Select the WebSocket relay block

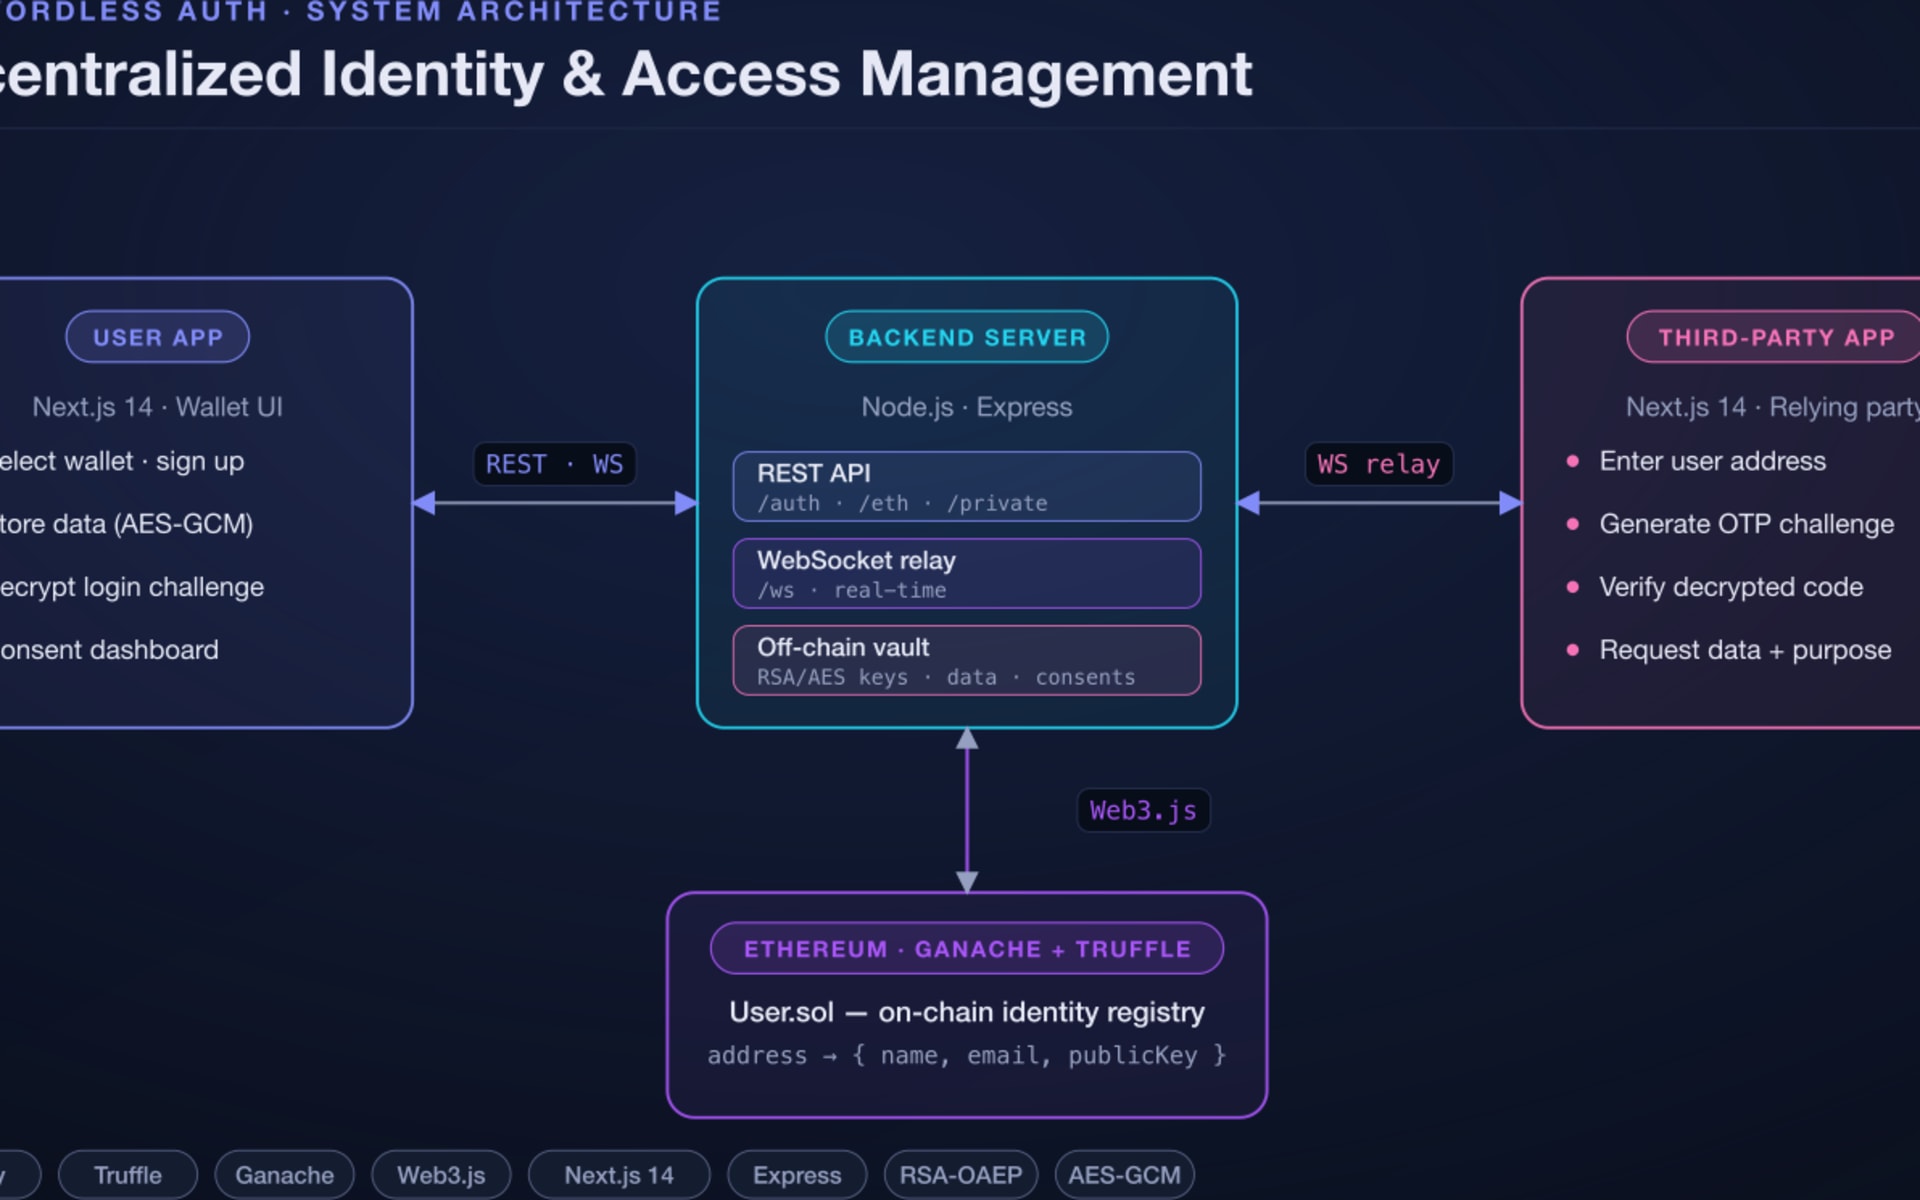pyautogui.click(x=966, y=573)
